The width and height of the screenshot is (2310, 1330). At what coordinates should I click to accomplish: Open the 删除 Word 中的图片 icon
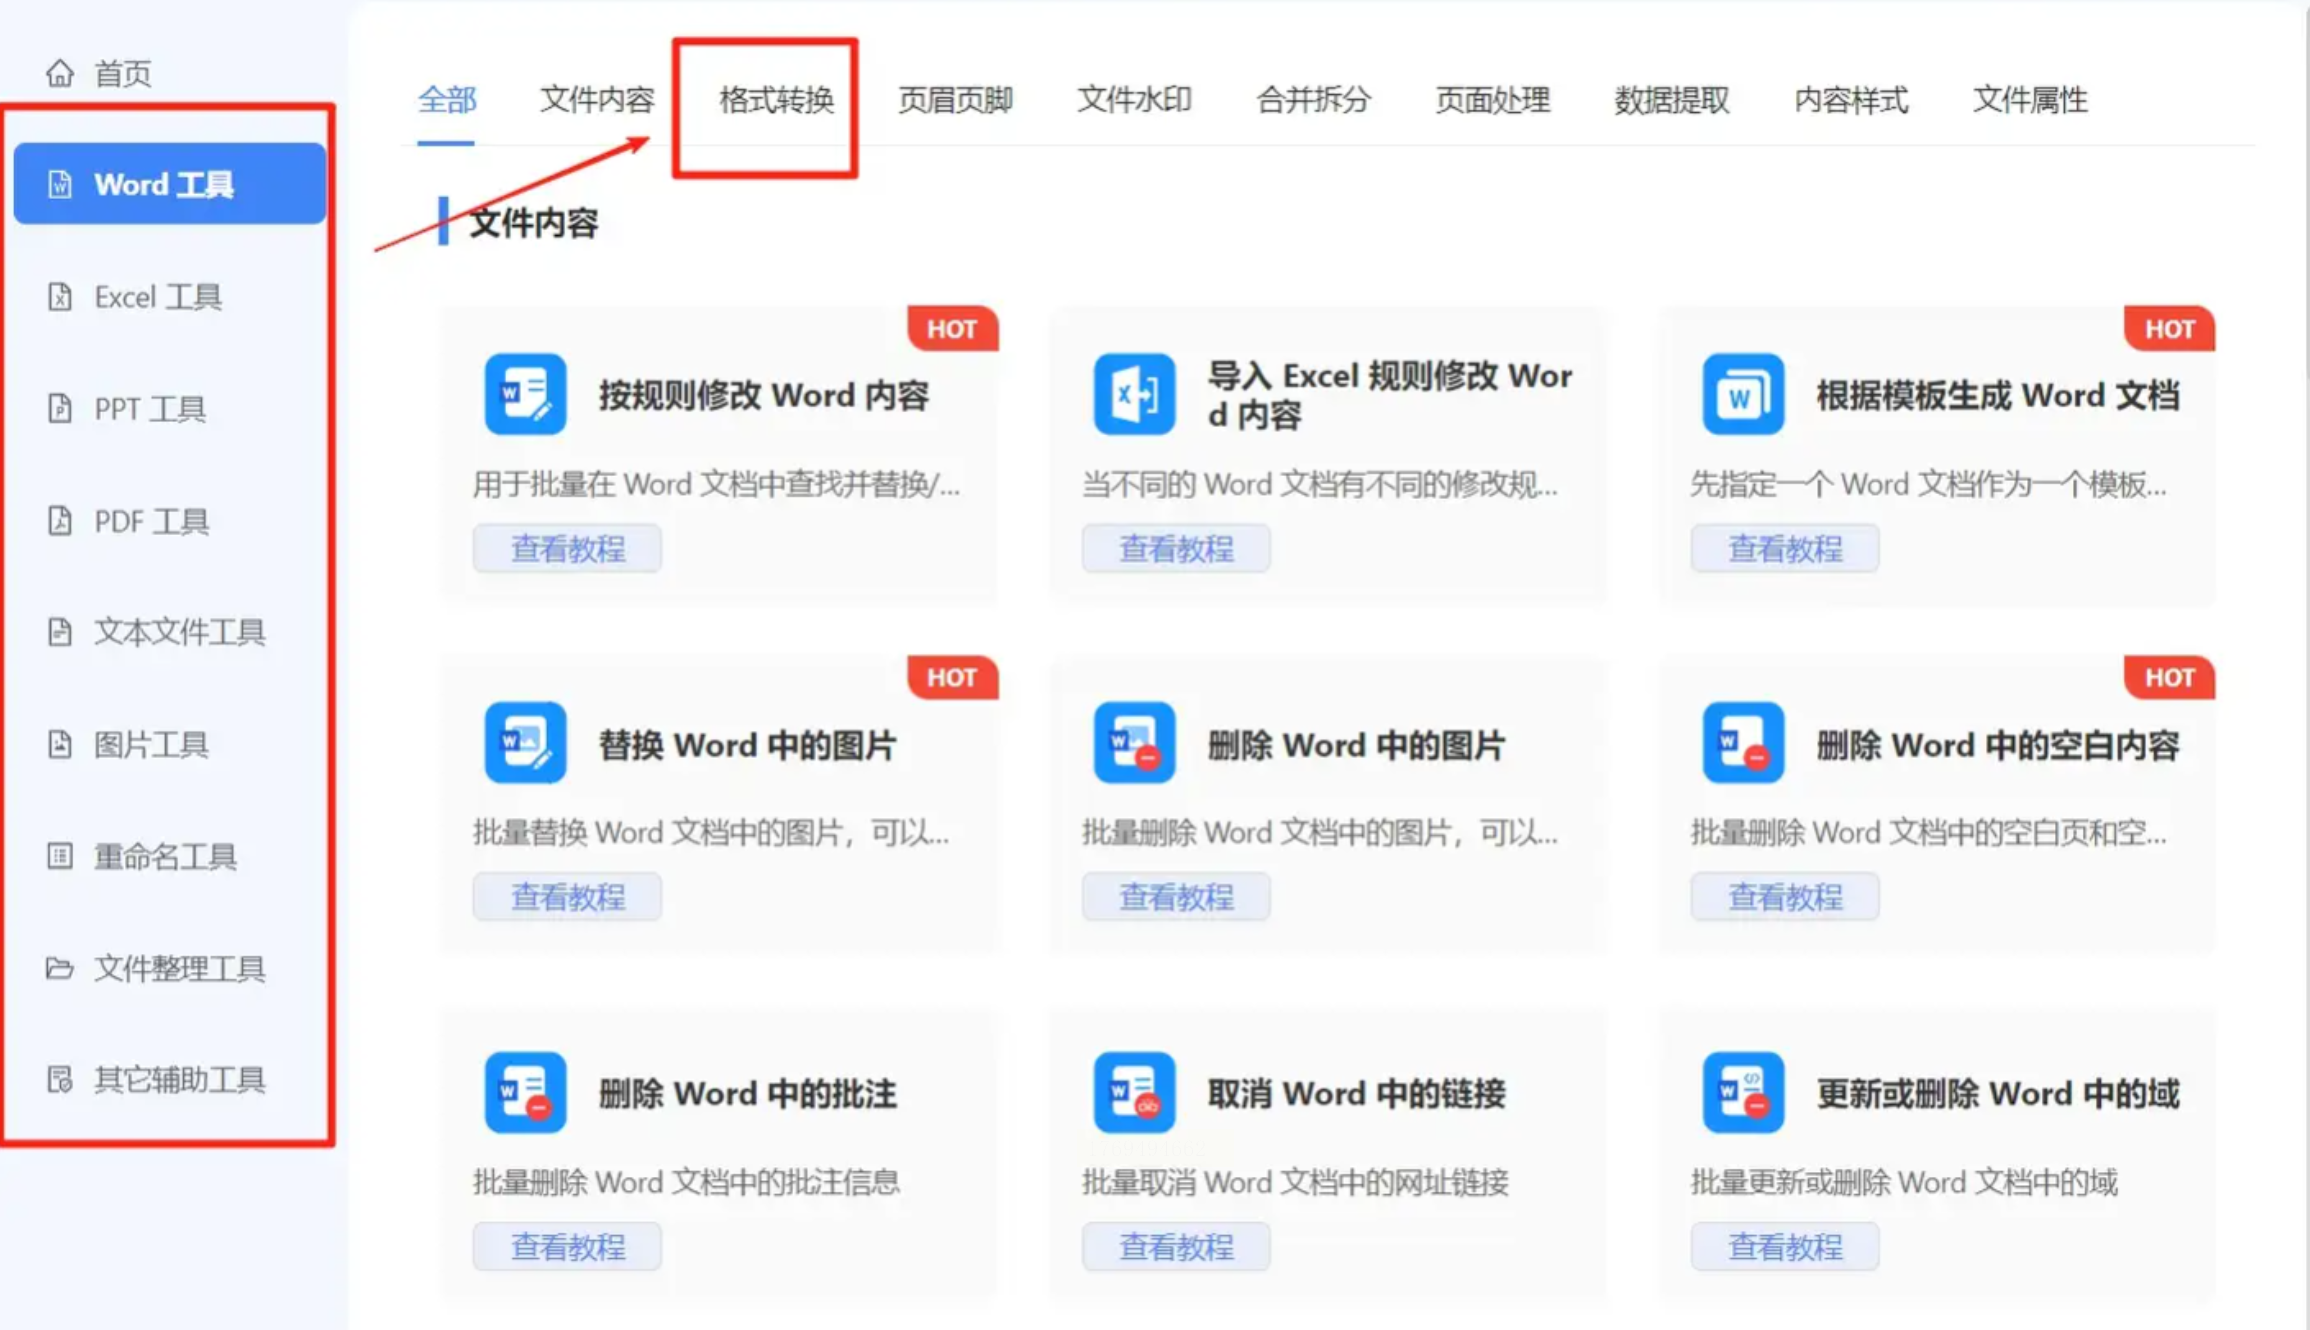click(1133, 742)
